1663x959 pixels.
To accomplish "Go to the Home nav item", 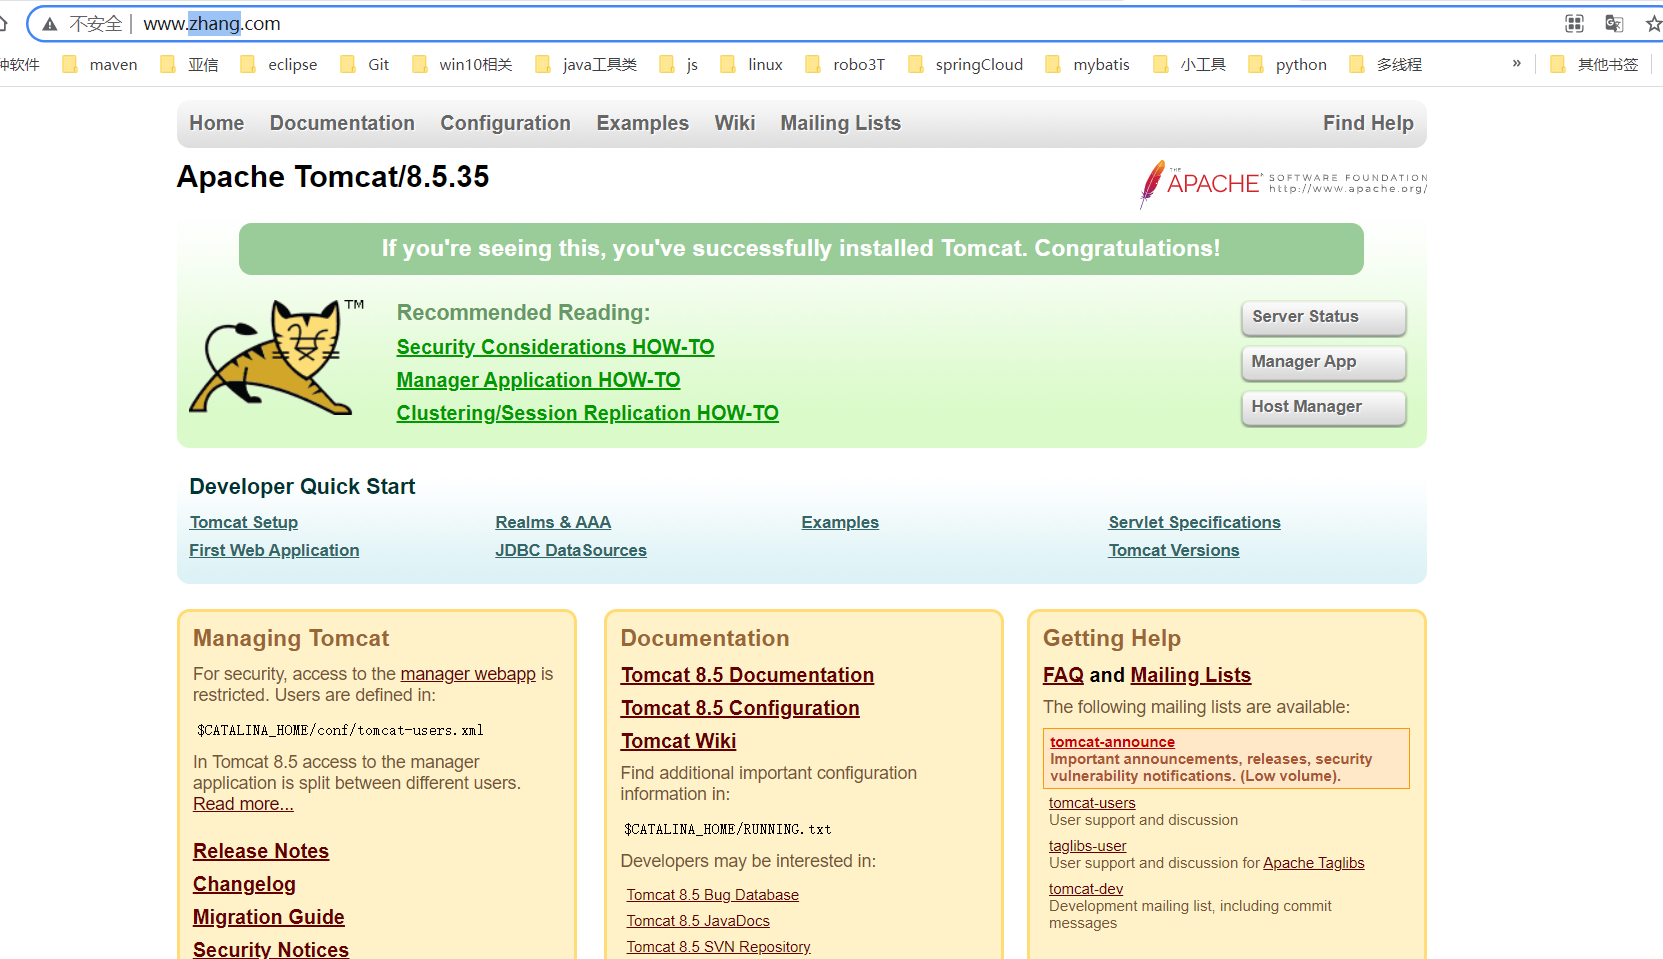I will [217, 123].
